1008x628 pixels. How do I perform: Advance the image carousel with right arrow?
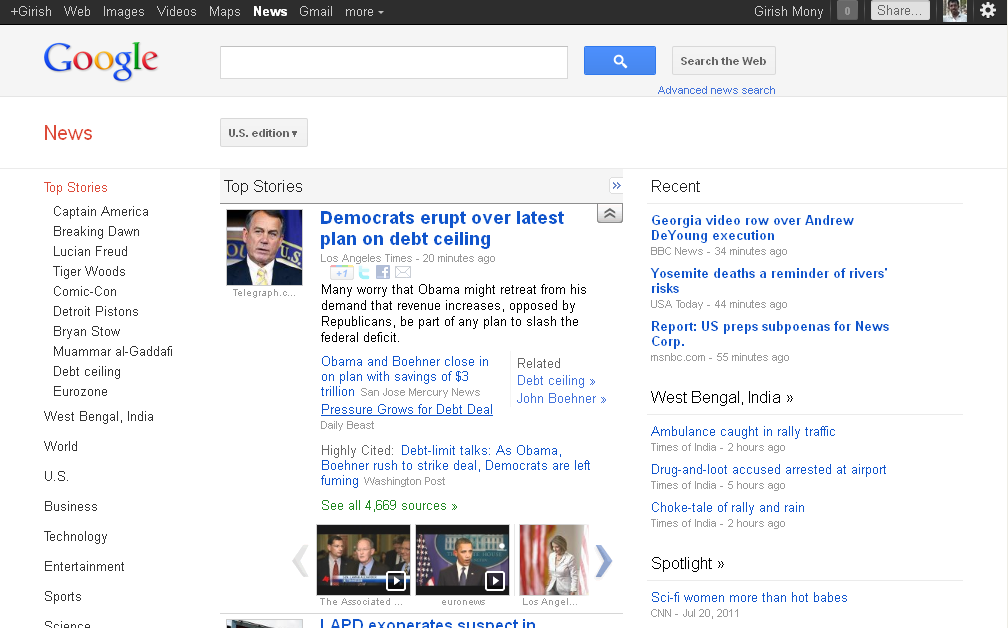coord(603,561)
